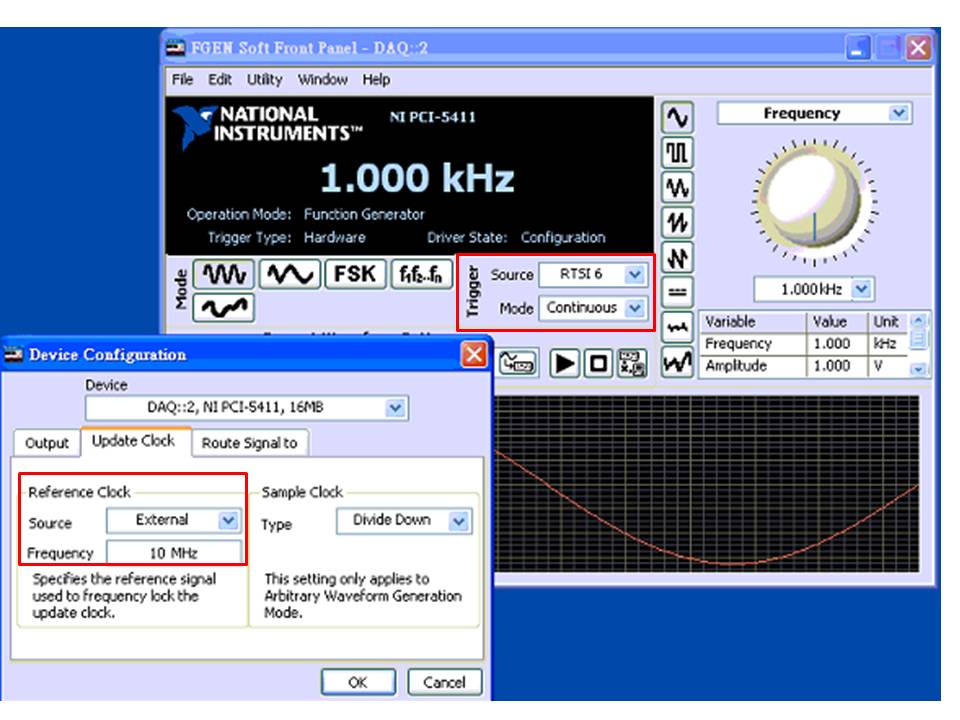Expand the Trigger Source dropdown (RTSI 6)
The image size is (960, 720).
pyautogui.click(x=634, y=274)
